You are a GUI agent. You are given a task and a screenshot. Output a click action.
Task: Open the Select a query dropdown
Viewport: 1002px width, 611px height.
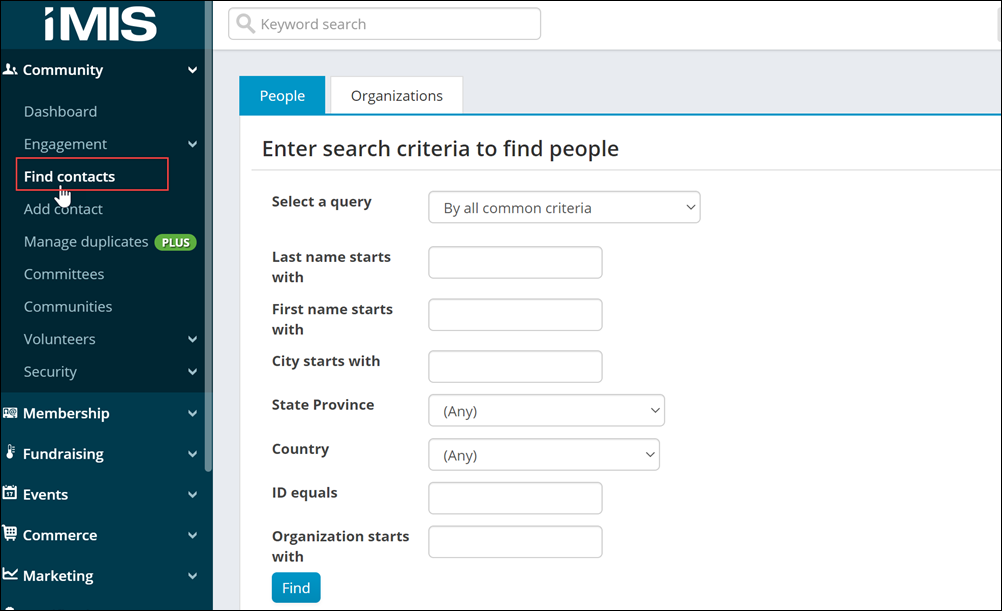point(564,208)
